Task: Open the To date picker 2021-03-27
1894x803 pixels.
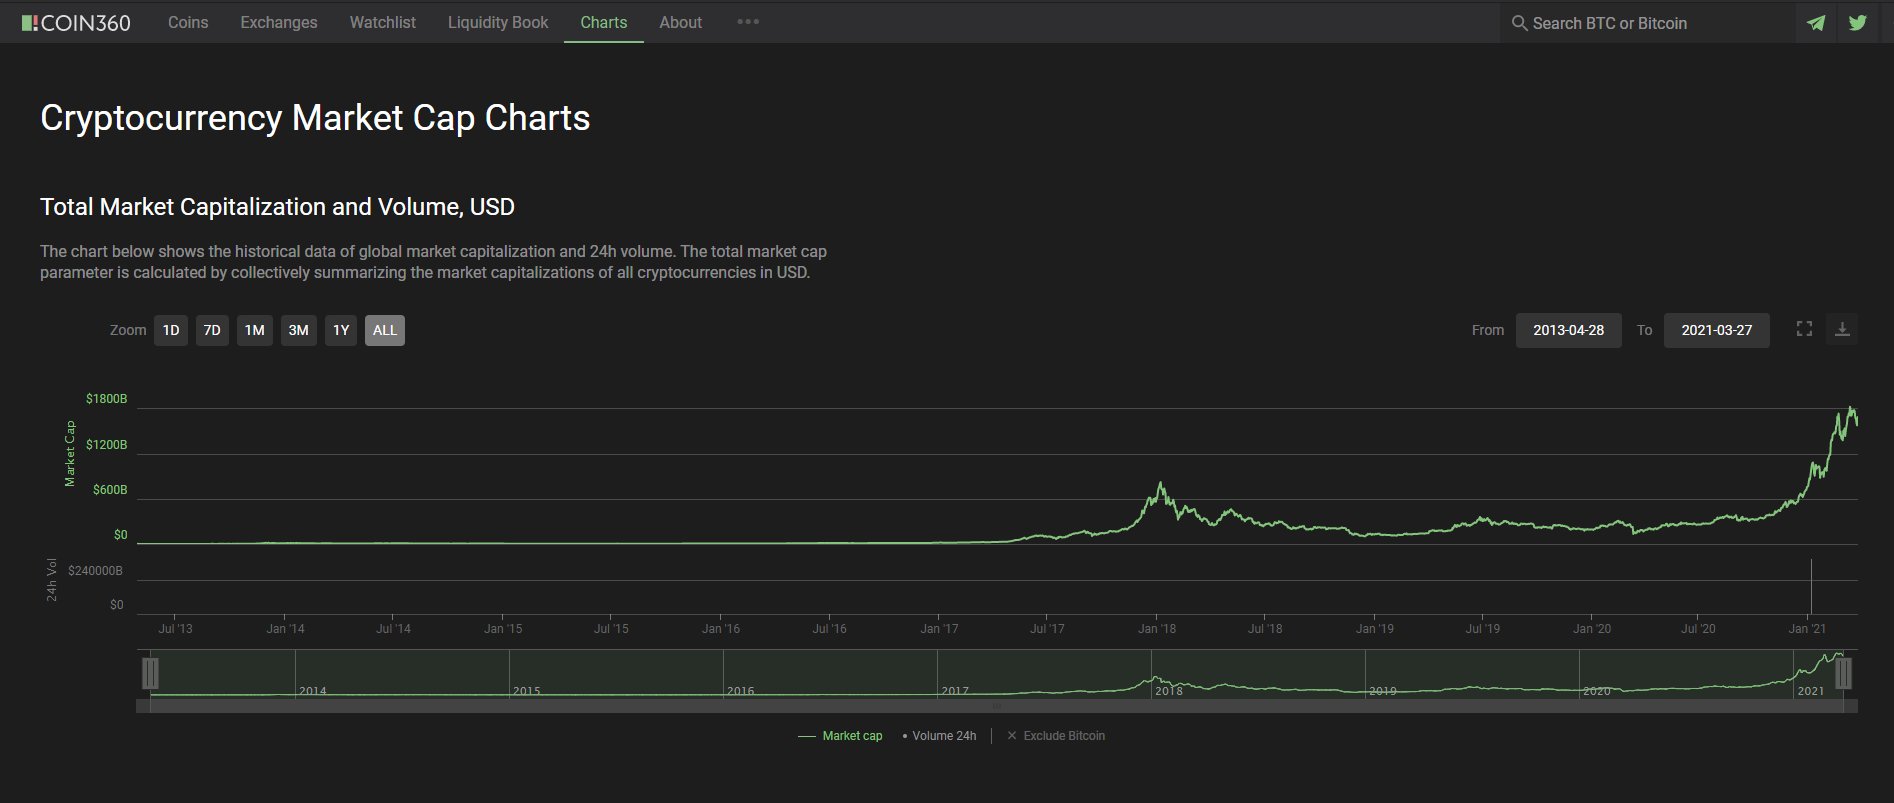Action: [x=1716, y=330]
